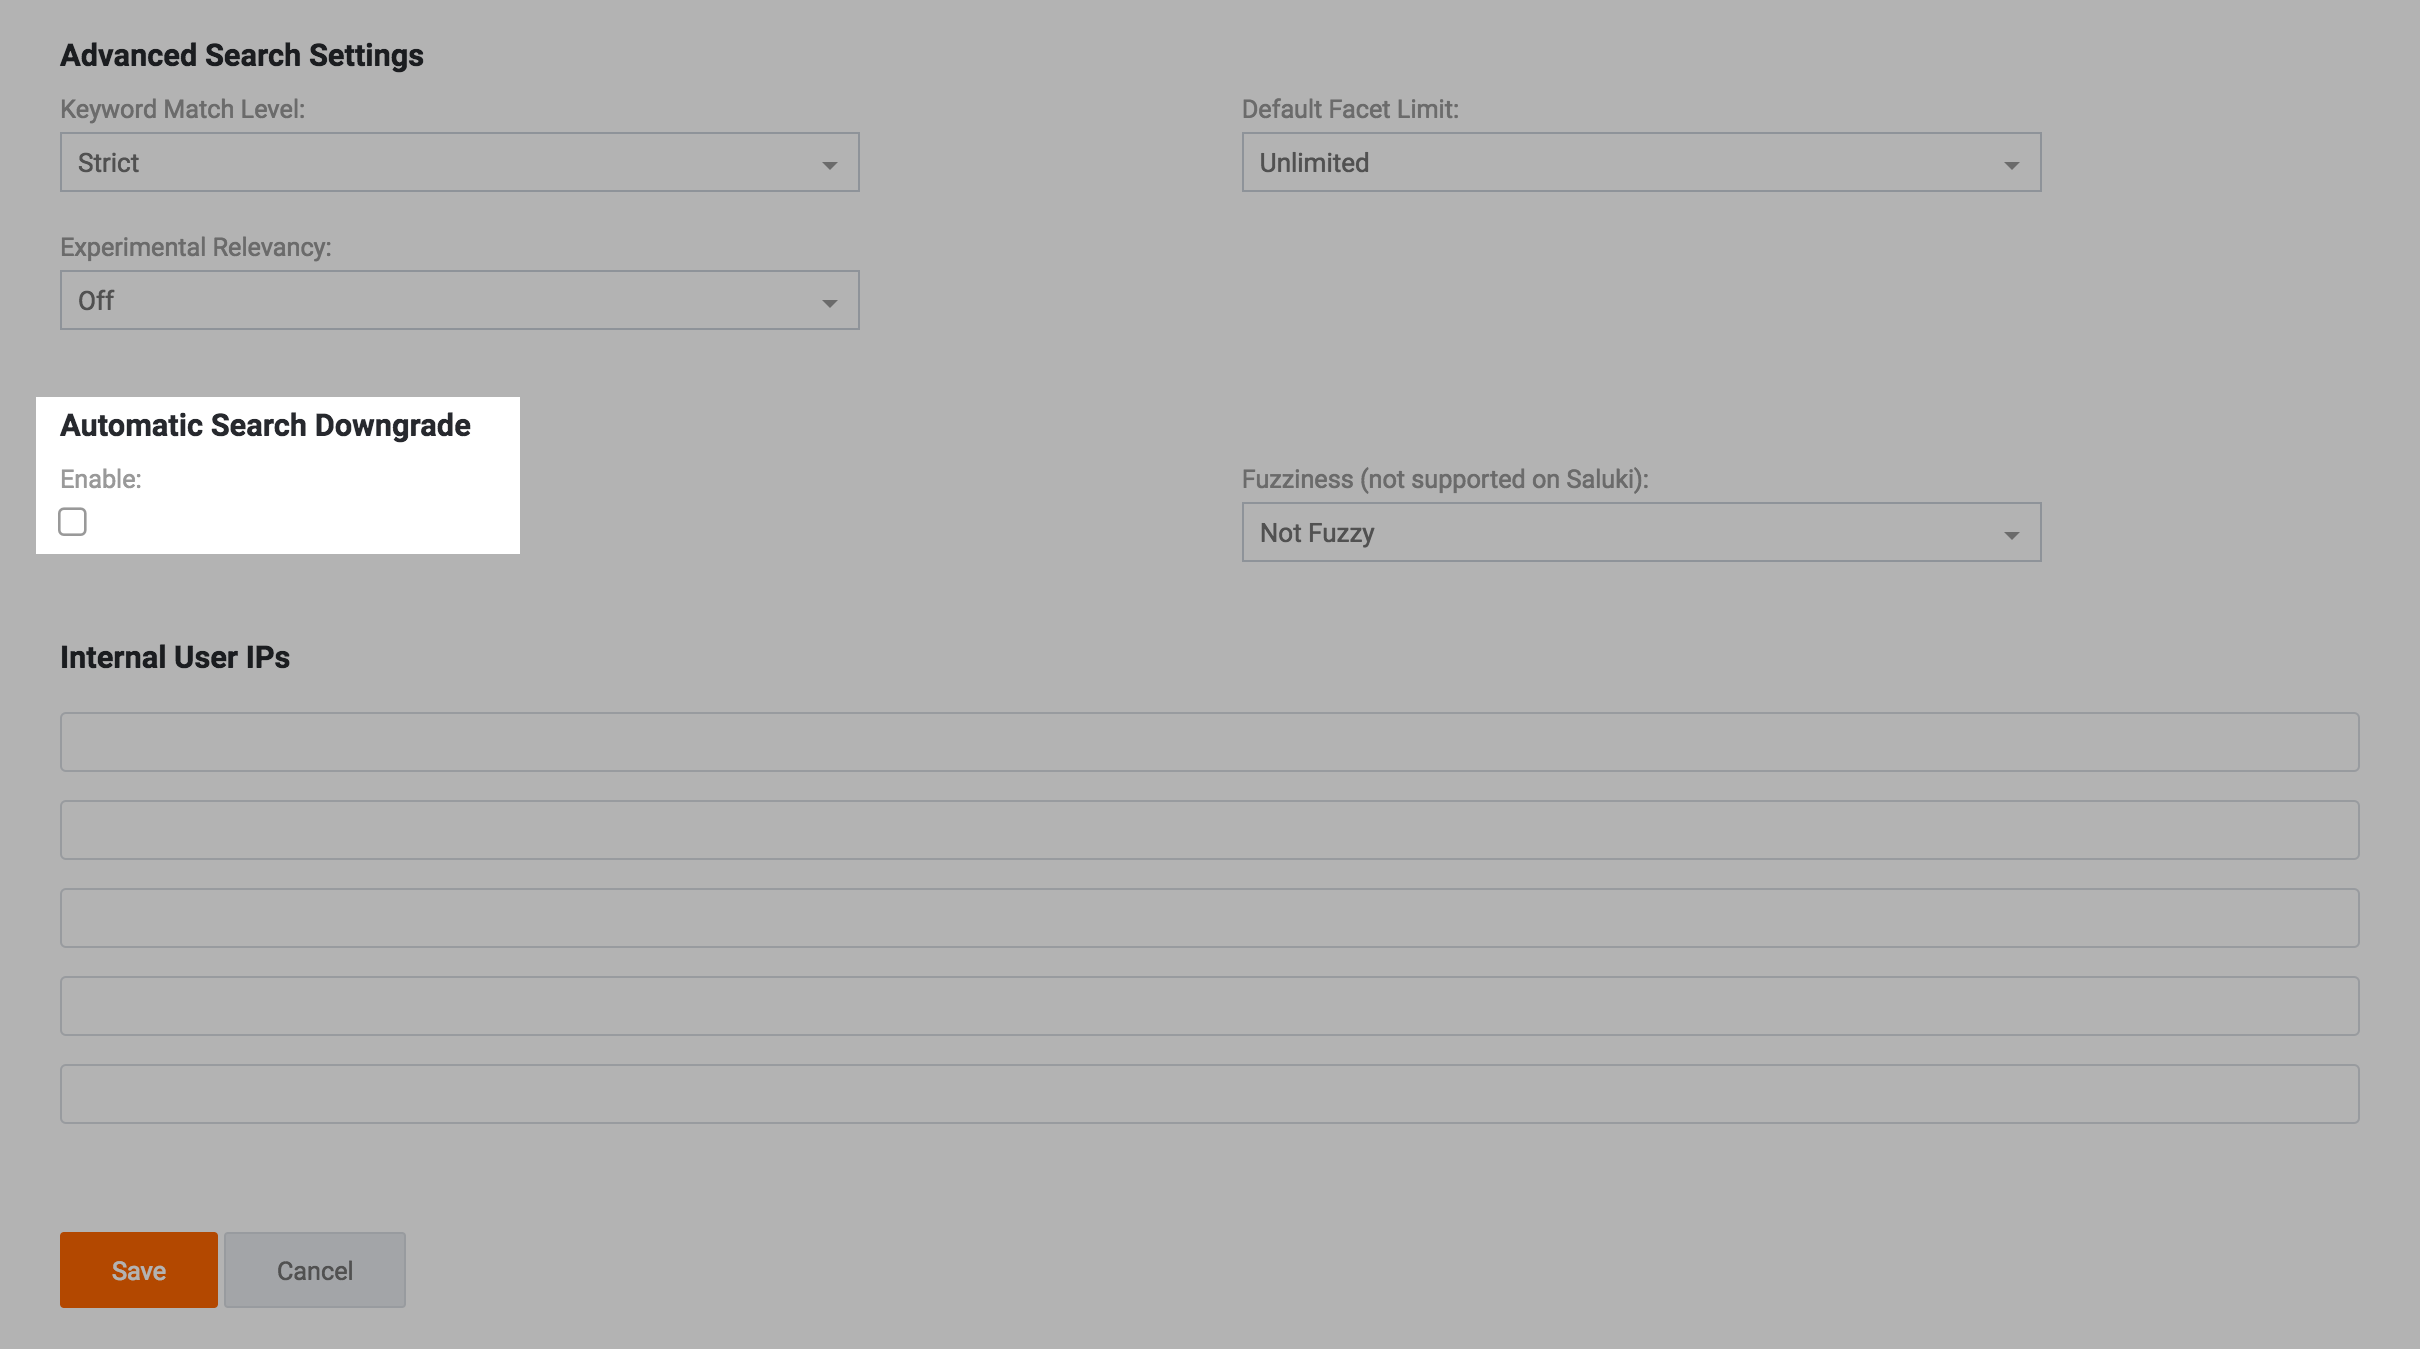Enable the Automatic Search Downgrade checkbox
The width and height of the screenshot is (2420, 1349).
point(72,522)
